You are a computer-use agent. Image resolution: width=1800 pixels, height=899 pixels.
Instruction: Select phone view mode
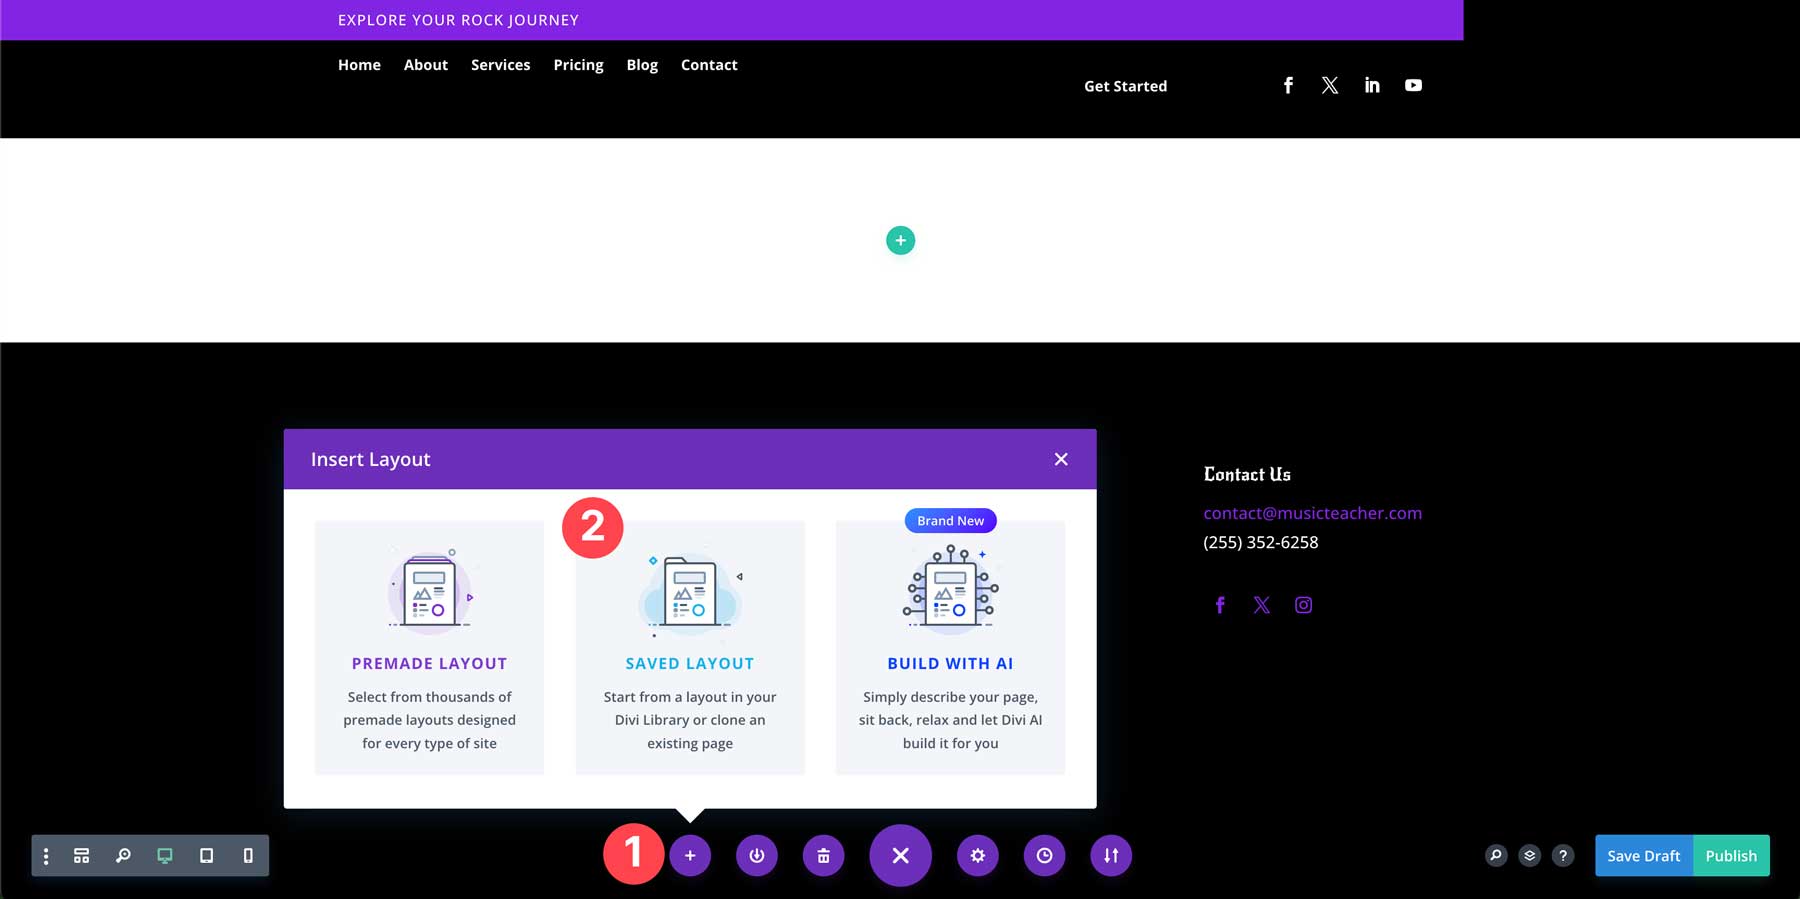[248, 856]
